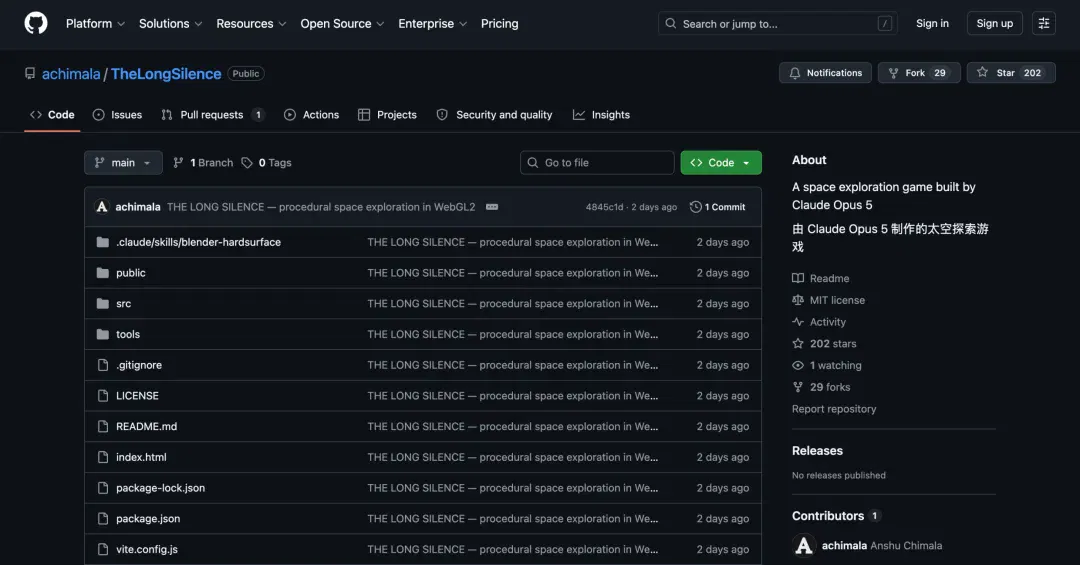
Task: Click file icon beside package.json
Action: (103, 519)
